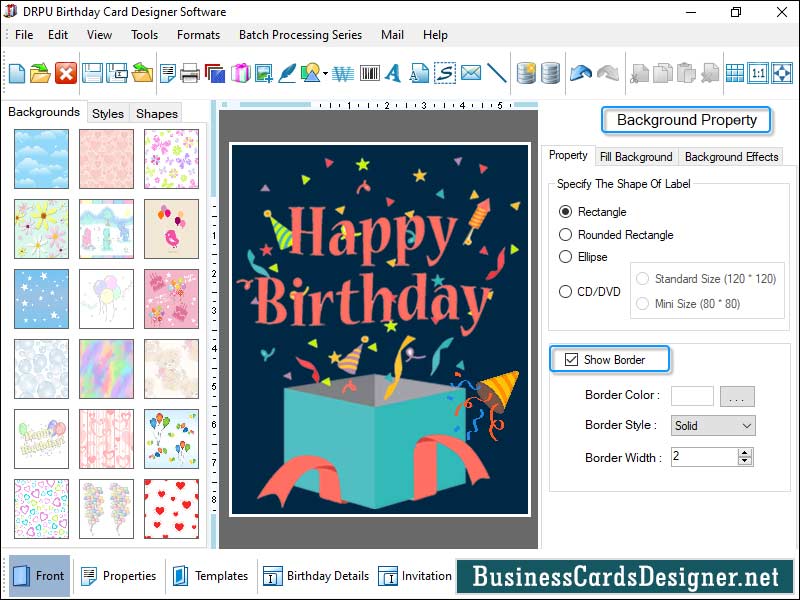Select the Text tool marked with A

point(395,72)
